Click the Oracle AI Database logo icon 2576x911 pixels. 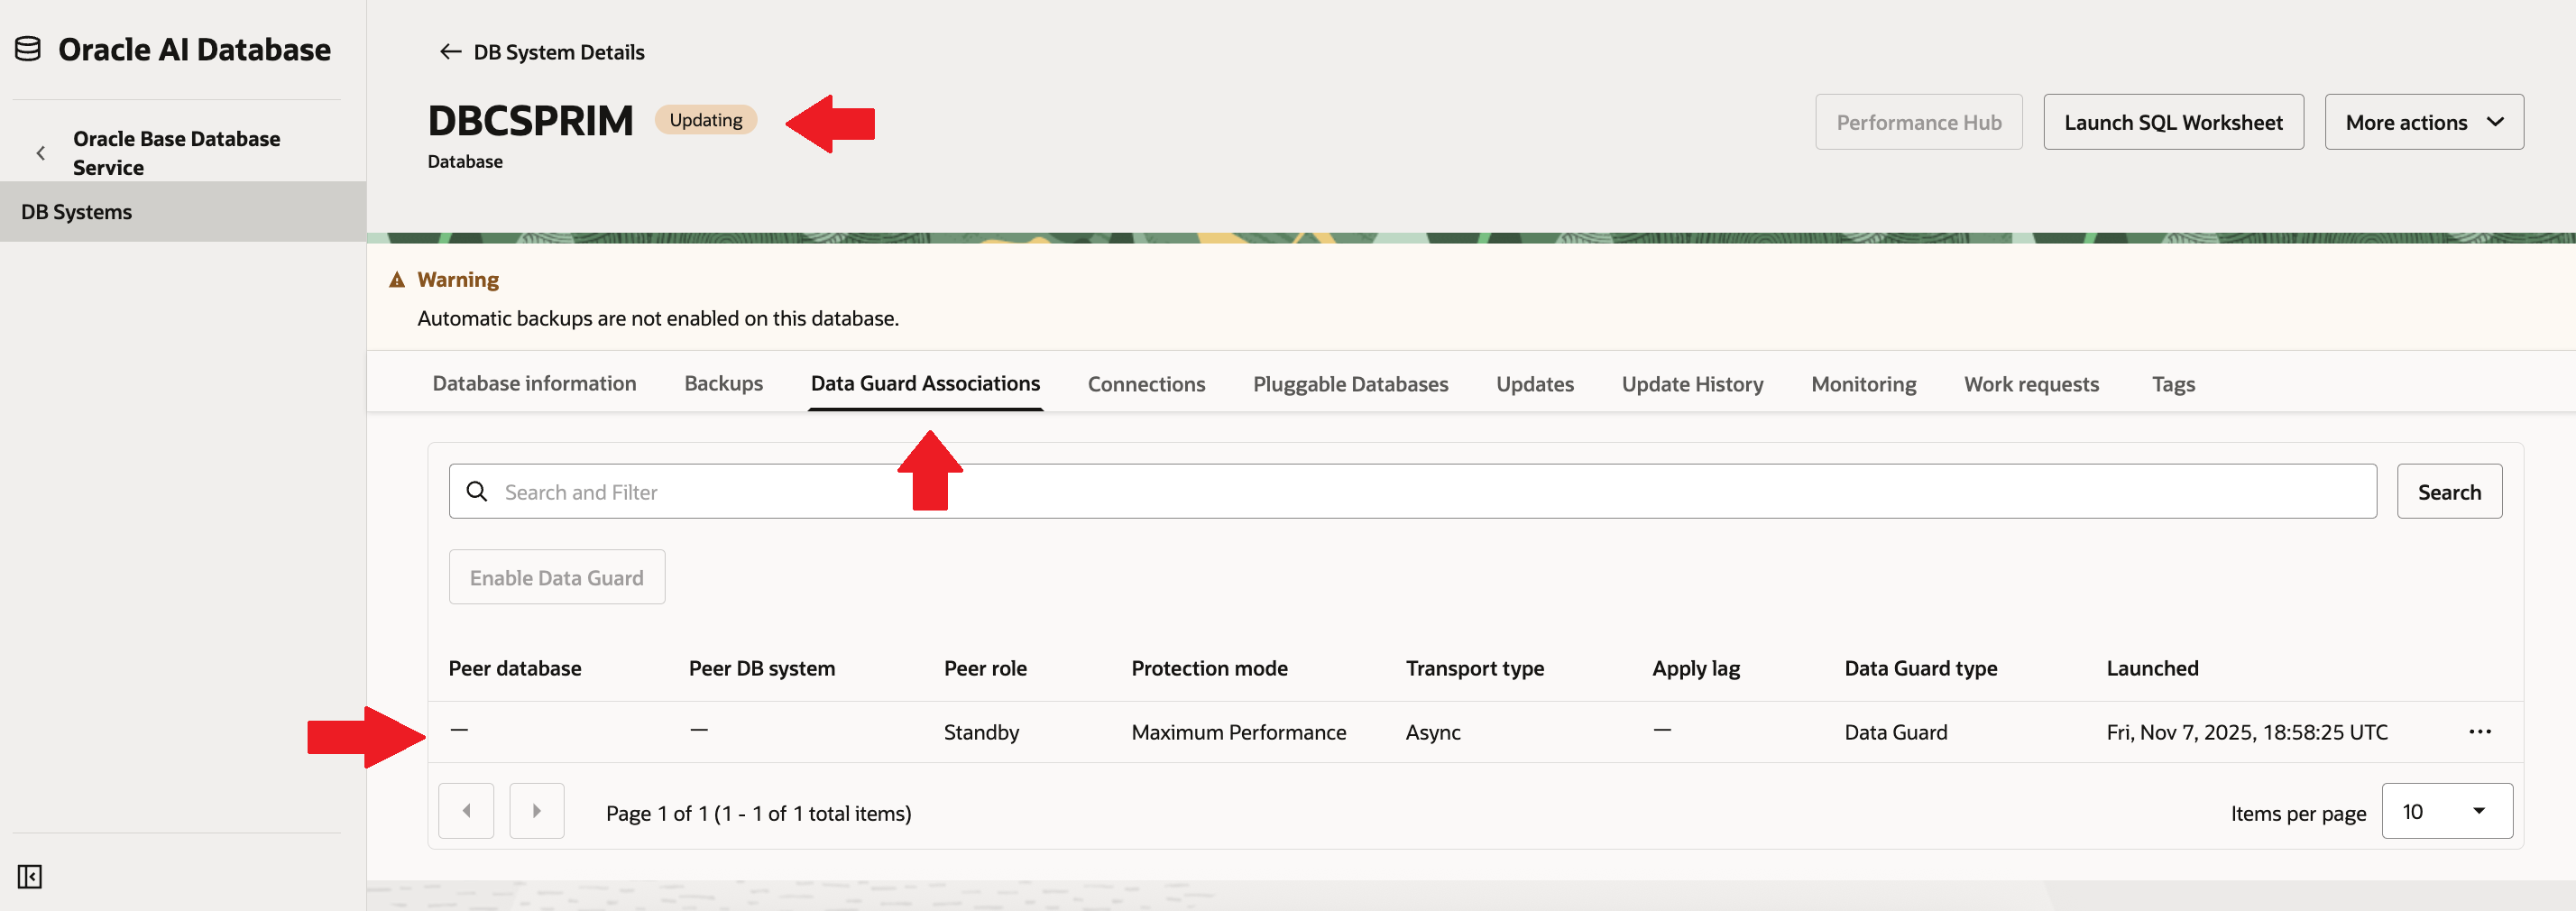click(x=28, y=49)
